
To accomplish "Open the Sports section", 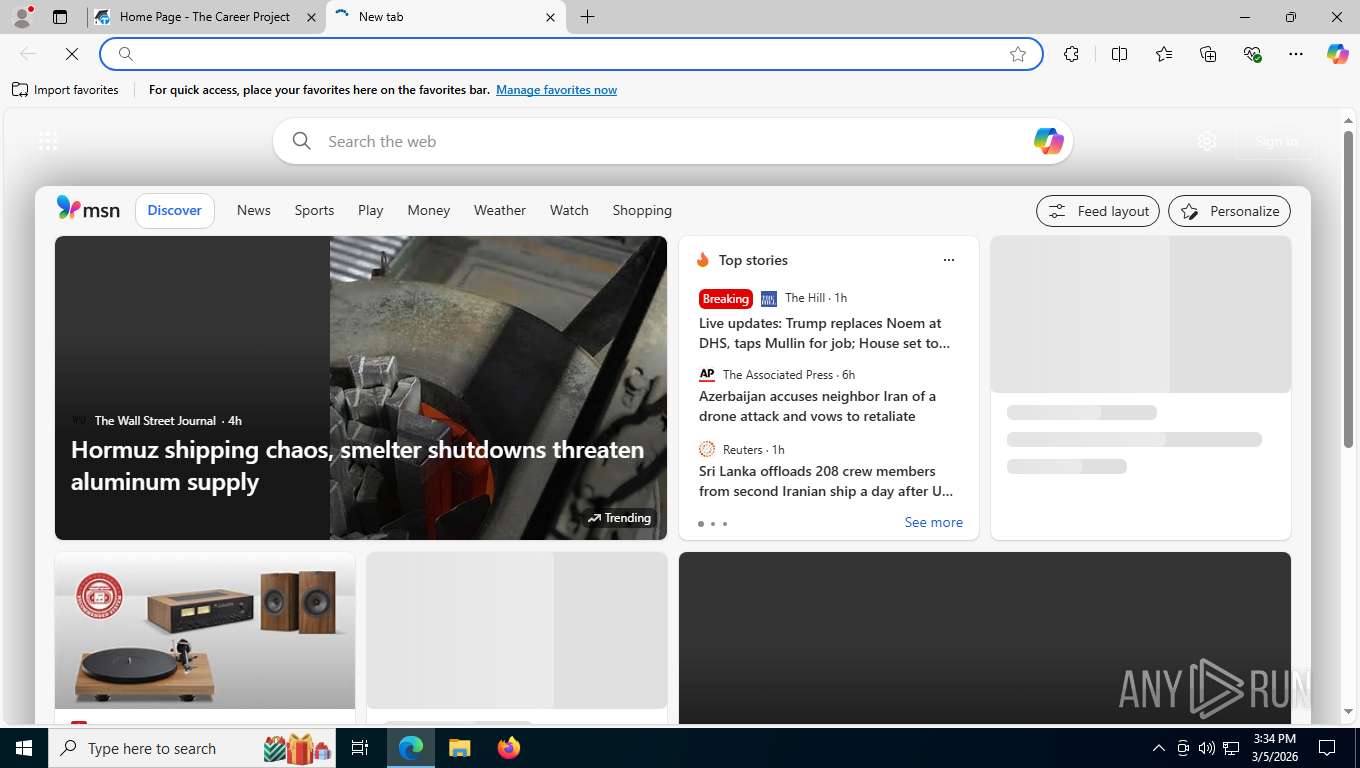I will coord(314,210).
